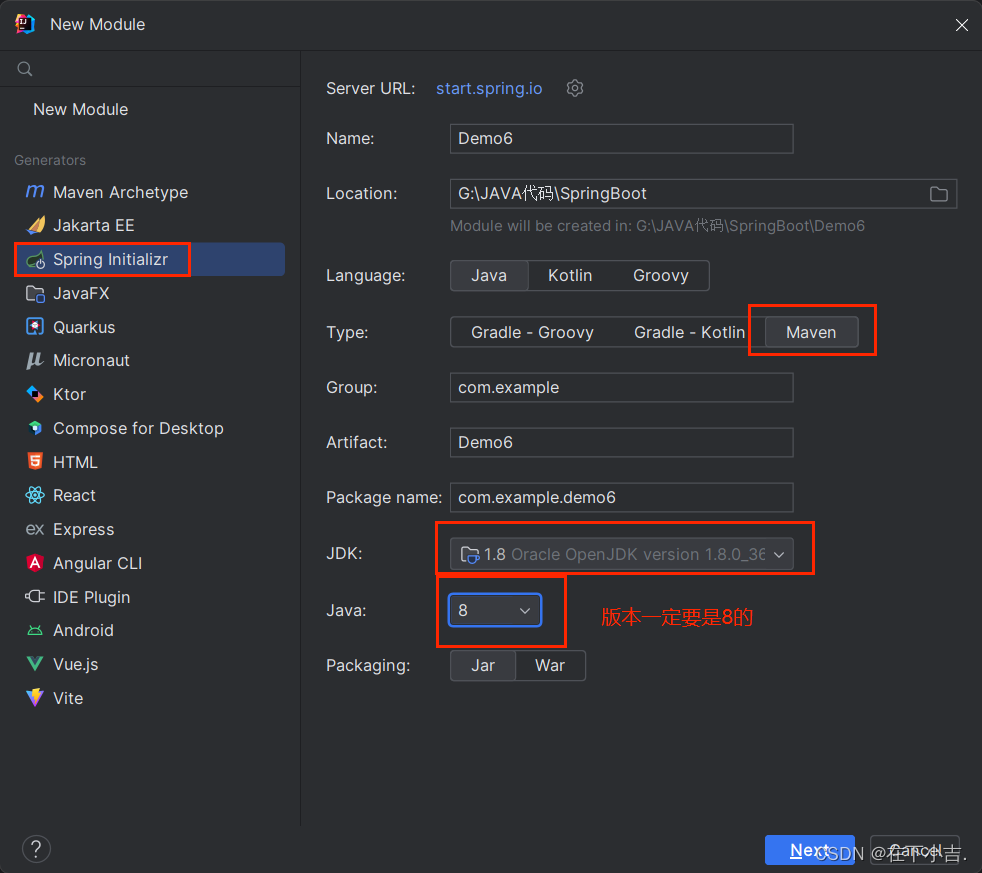Select the Micronaut generator
Image resolution: width=982 pixels, height=873 pixels.
[x=150, y=360]
